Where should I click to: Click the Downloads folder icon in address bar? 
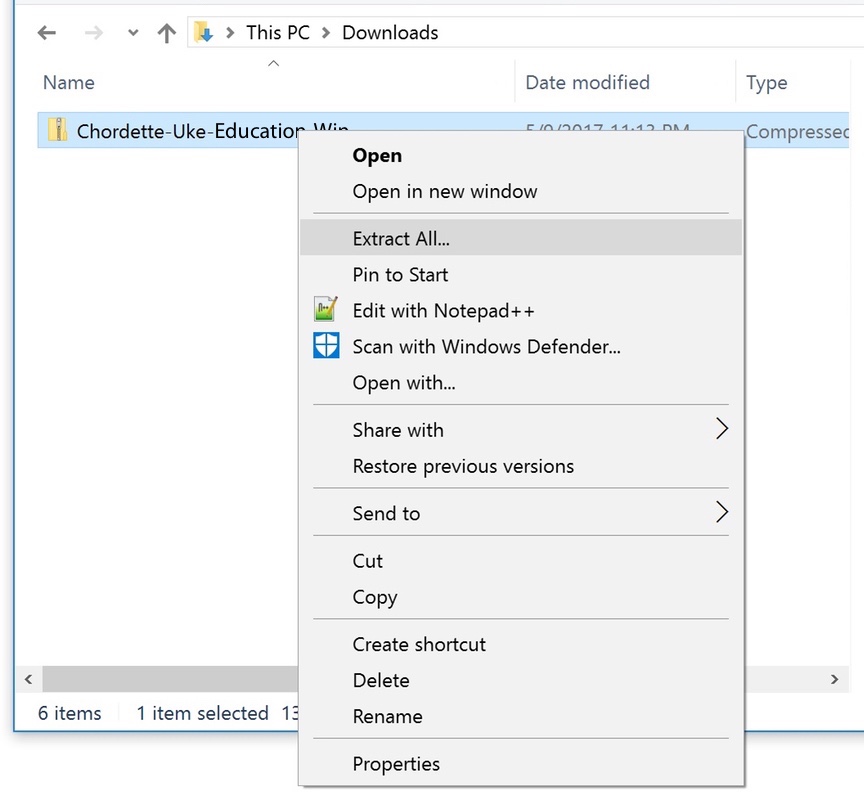click(x=204, y=32)
